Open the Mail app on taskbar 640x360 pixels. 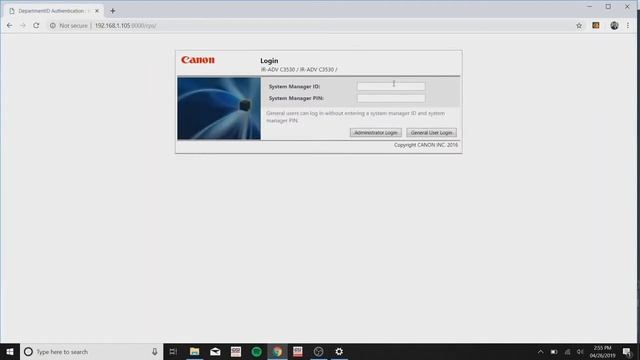point(215,352)
